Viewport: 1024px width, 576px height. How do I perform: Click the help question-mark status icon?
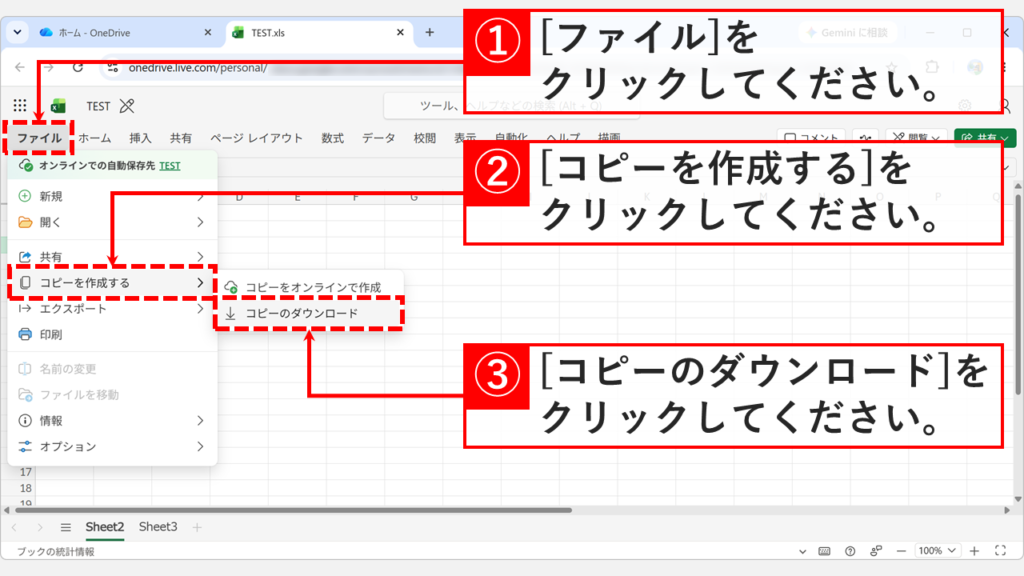tap(850, 551)
